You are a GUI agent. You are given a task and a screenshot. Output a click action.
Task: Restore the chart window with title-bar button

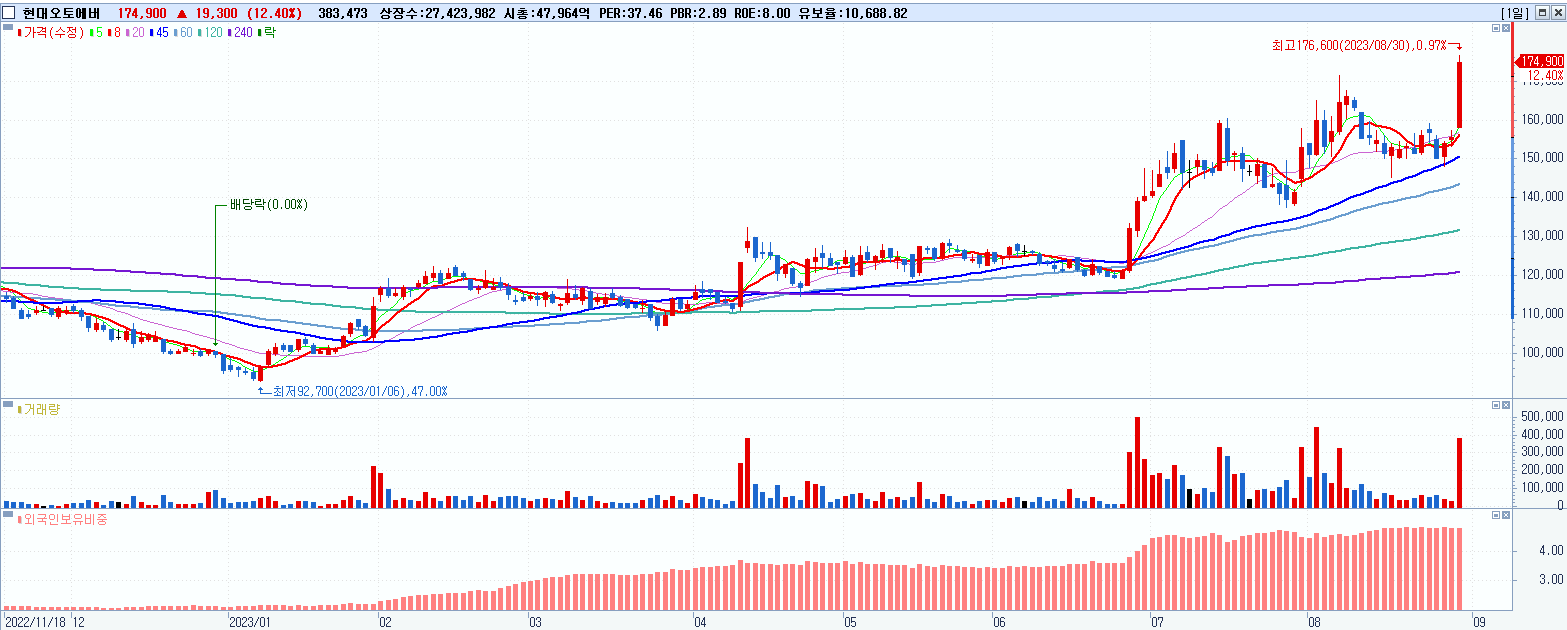(x=1542, y=12)
